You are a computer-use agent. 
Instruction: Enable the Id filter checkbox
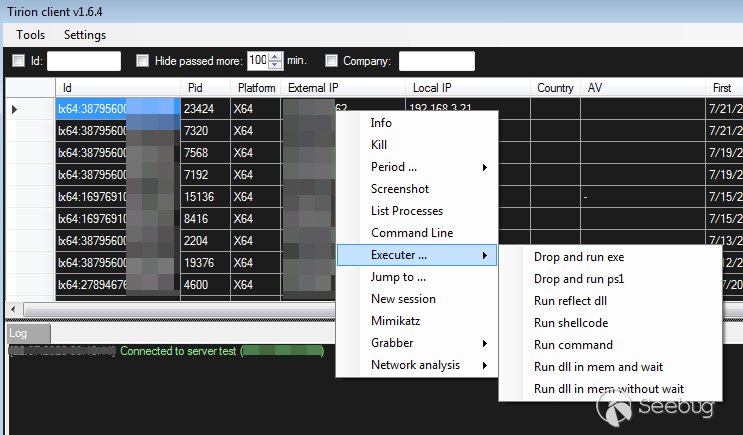click(18, 61)
